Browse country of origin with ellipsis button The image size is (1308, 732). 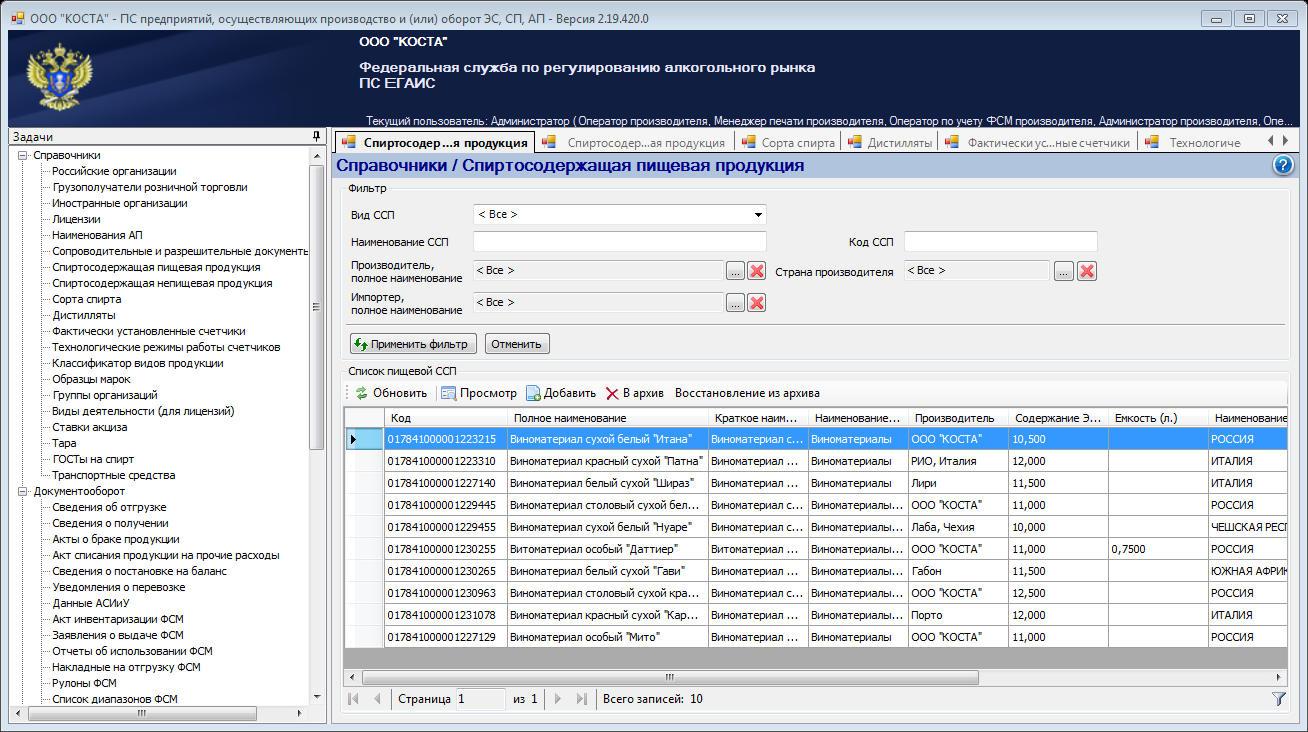1064,271
